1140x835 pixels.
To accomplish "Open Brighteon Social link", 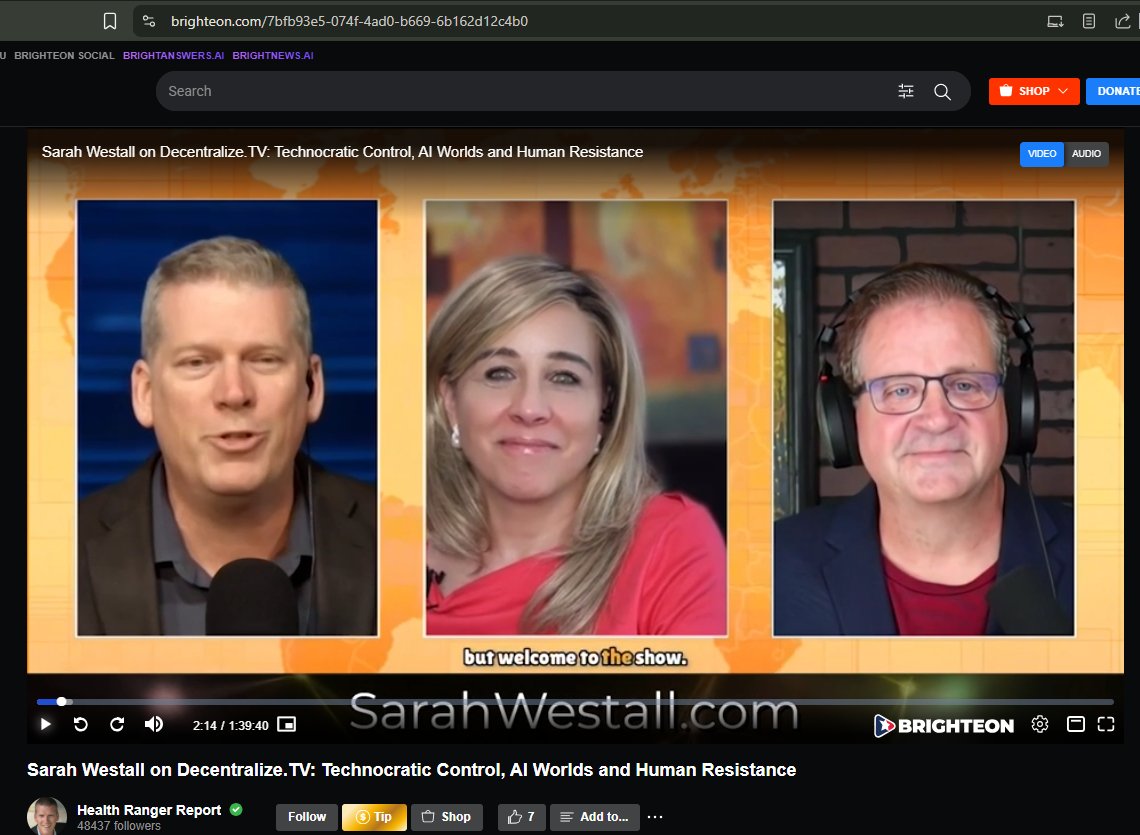I will click(64, 55).
